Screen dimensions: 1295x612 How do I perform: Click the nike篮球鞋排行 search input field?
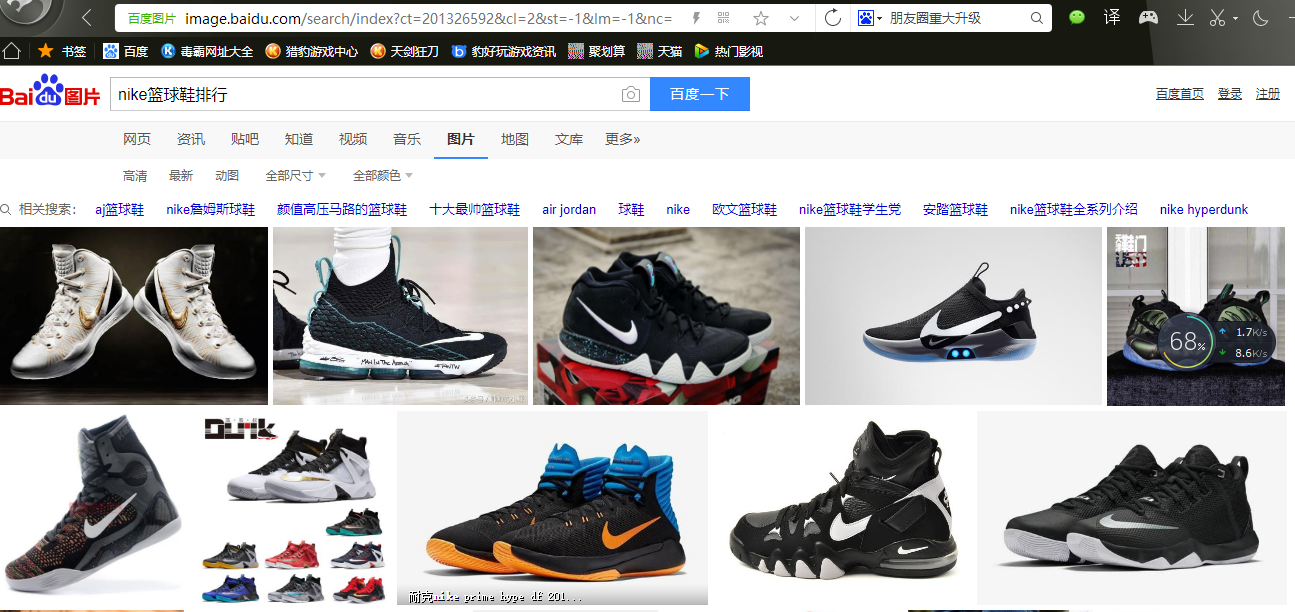[x=360, y=95]
